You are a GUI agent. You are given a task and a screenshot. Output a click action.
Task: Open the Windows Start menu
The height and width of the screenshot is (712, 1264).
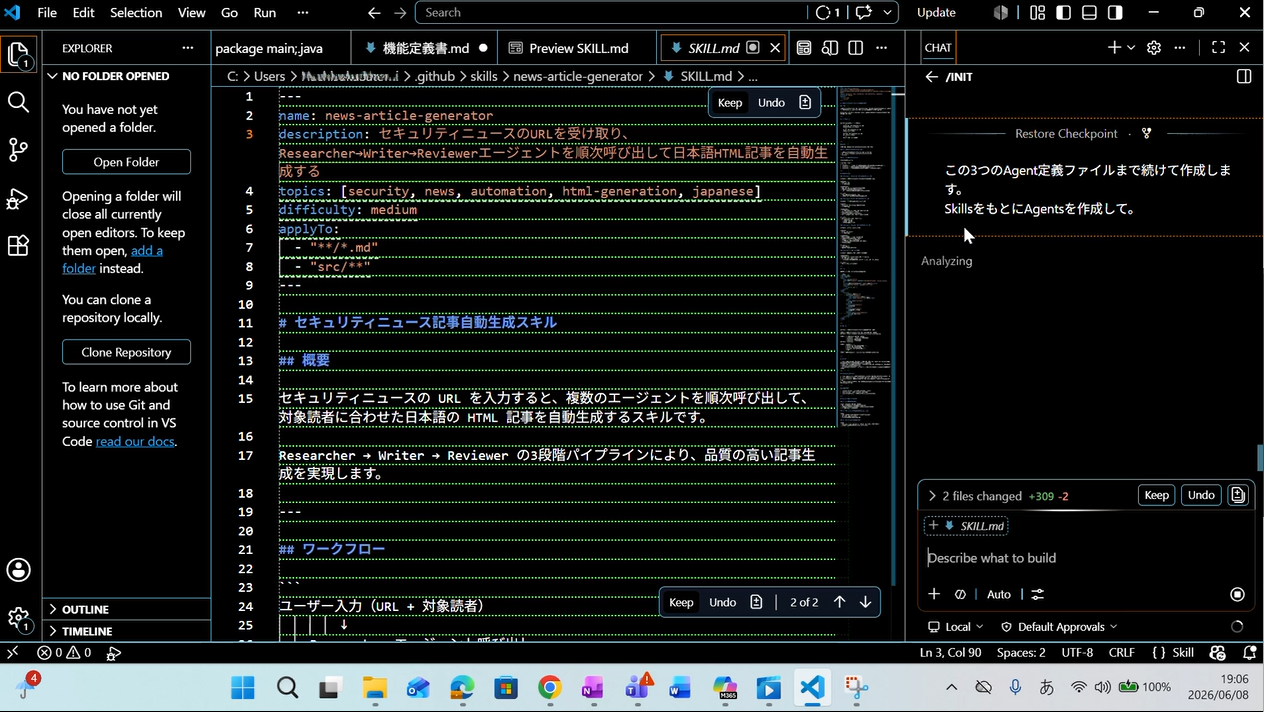[243, 688]
